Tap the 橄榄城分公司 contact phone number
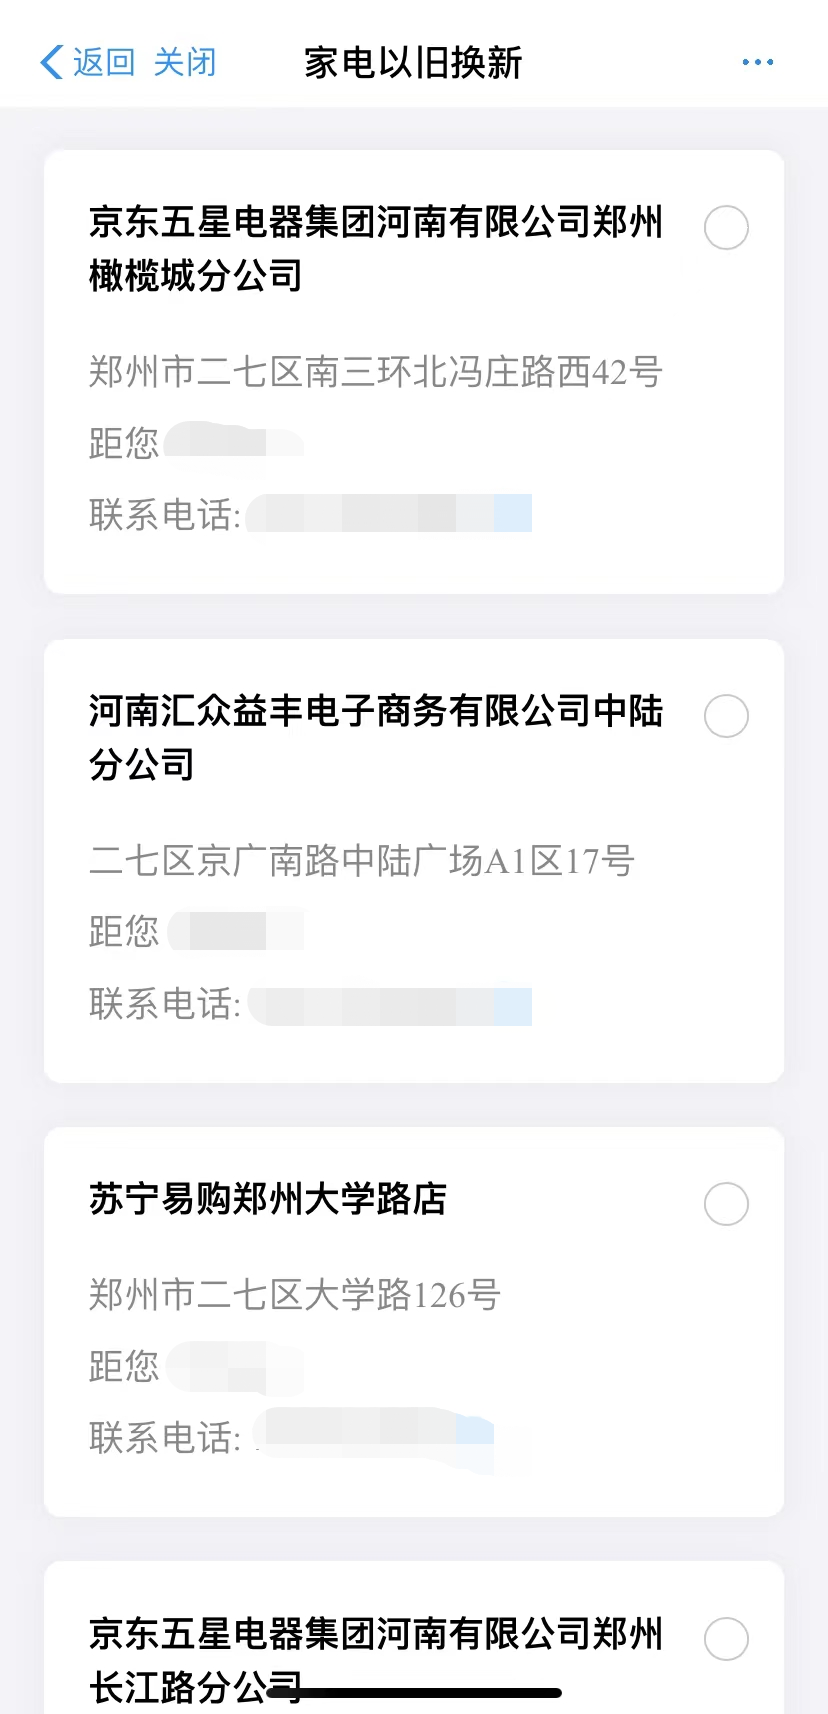The image size is (828, 1714). (390, 514)
